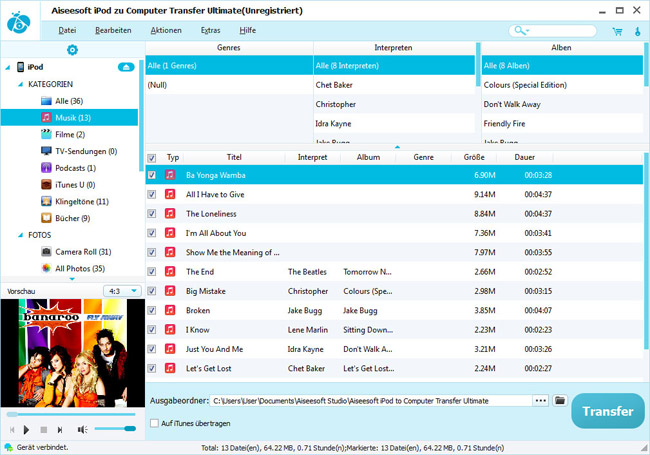The image size is (650, 455).
Task: Click music icon of The Loneliness row
Action: [170, 213]
